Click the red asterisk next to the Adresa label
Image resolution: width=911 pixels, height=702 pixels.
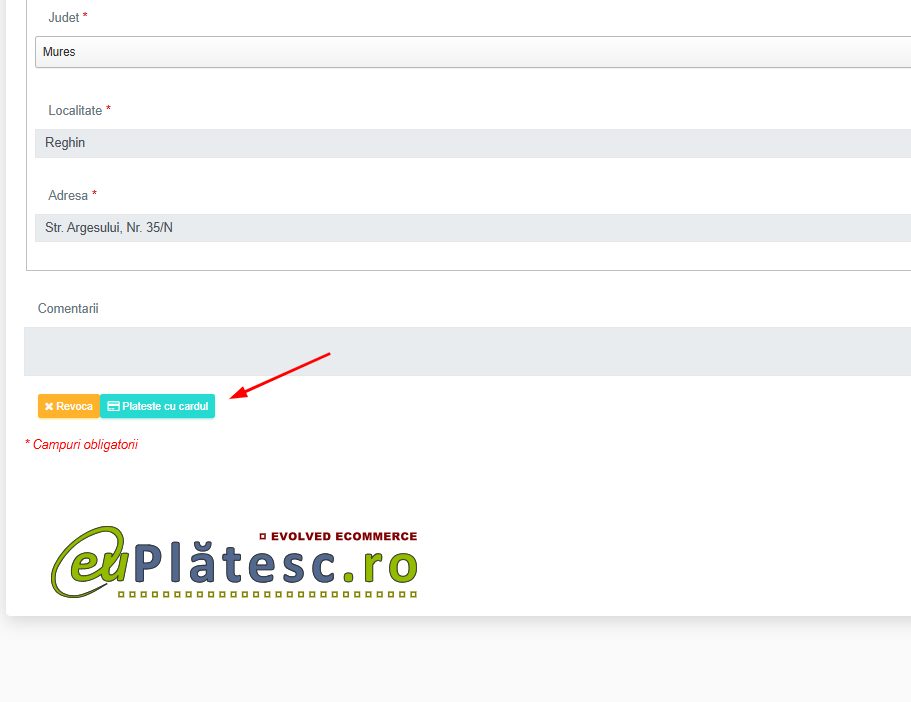point(94,194)
